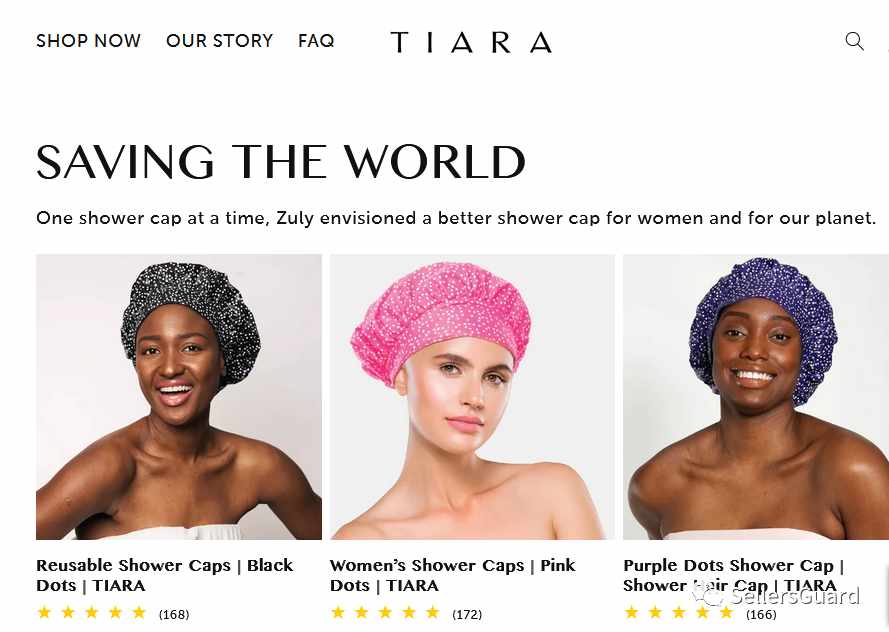Open Purple Dots Shower Cap title link
Viewport: 889px width, 632px height.
[734, 575]
